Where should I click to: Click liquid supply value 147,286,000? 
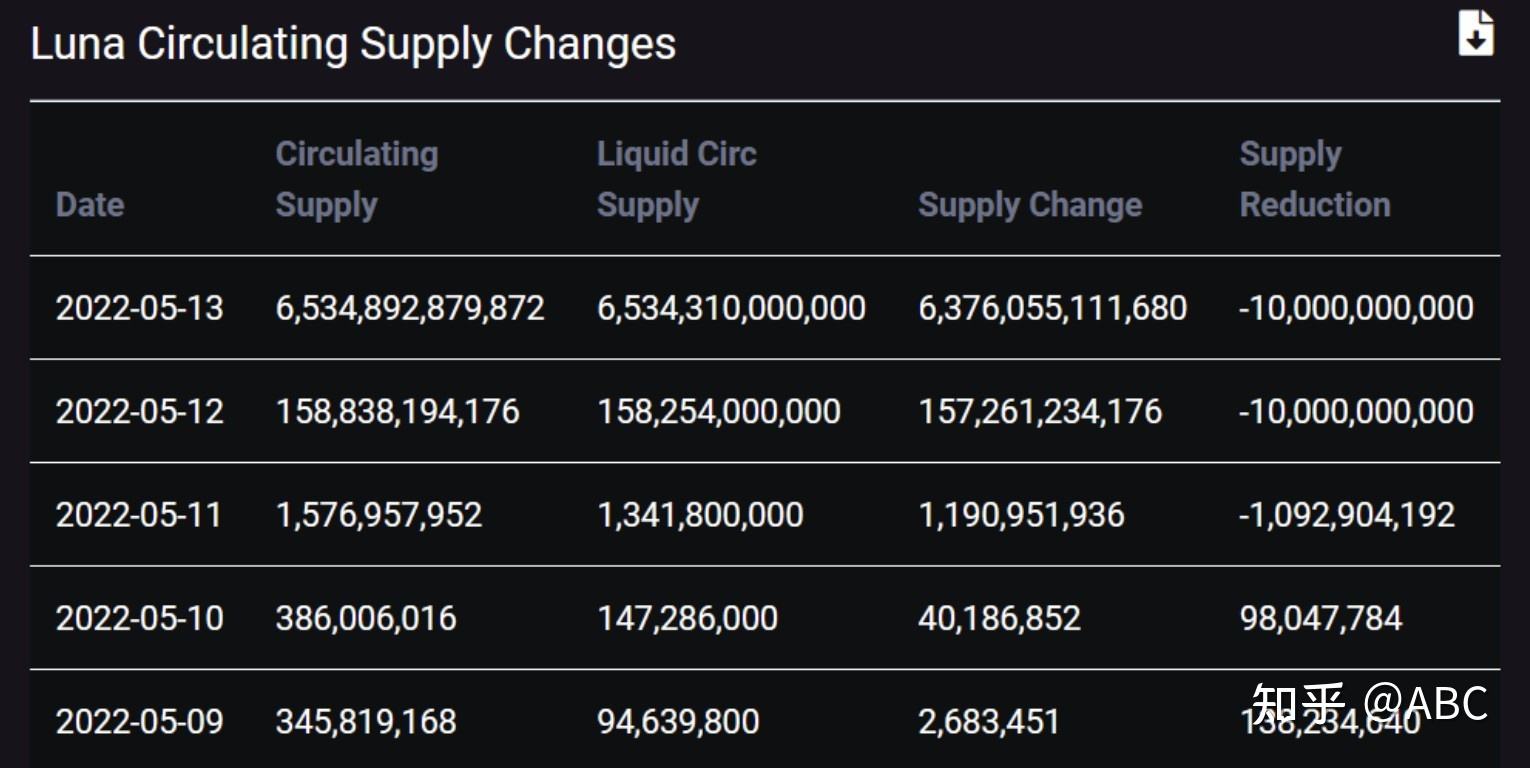tap(687, 618)
